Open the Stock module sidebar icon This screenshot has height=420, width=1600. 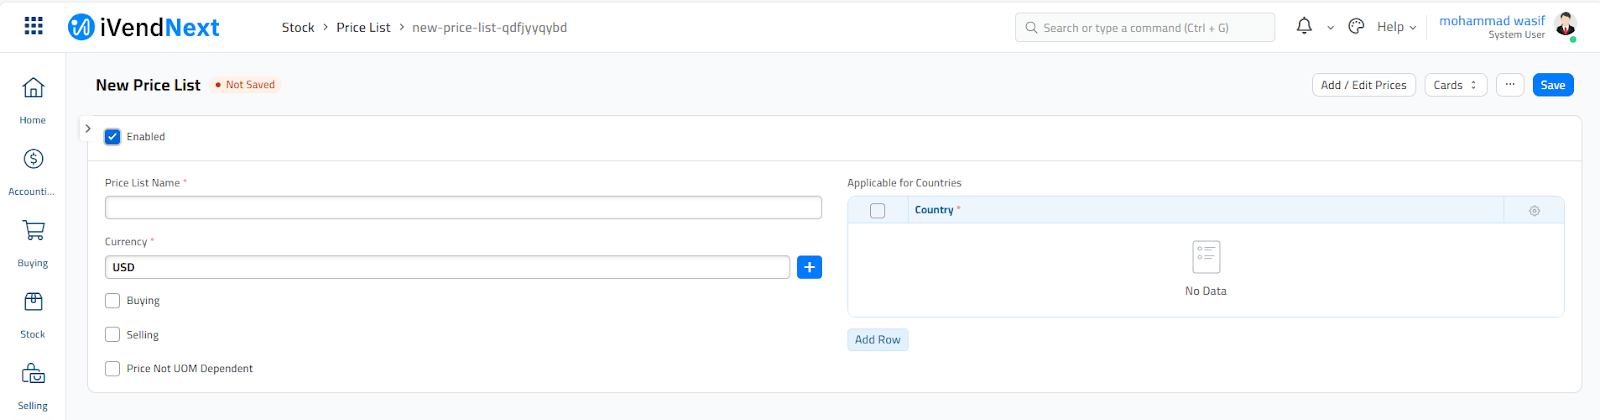tap(33, 302)
